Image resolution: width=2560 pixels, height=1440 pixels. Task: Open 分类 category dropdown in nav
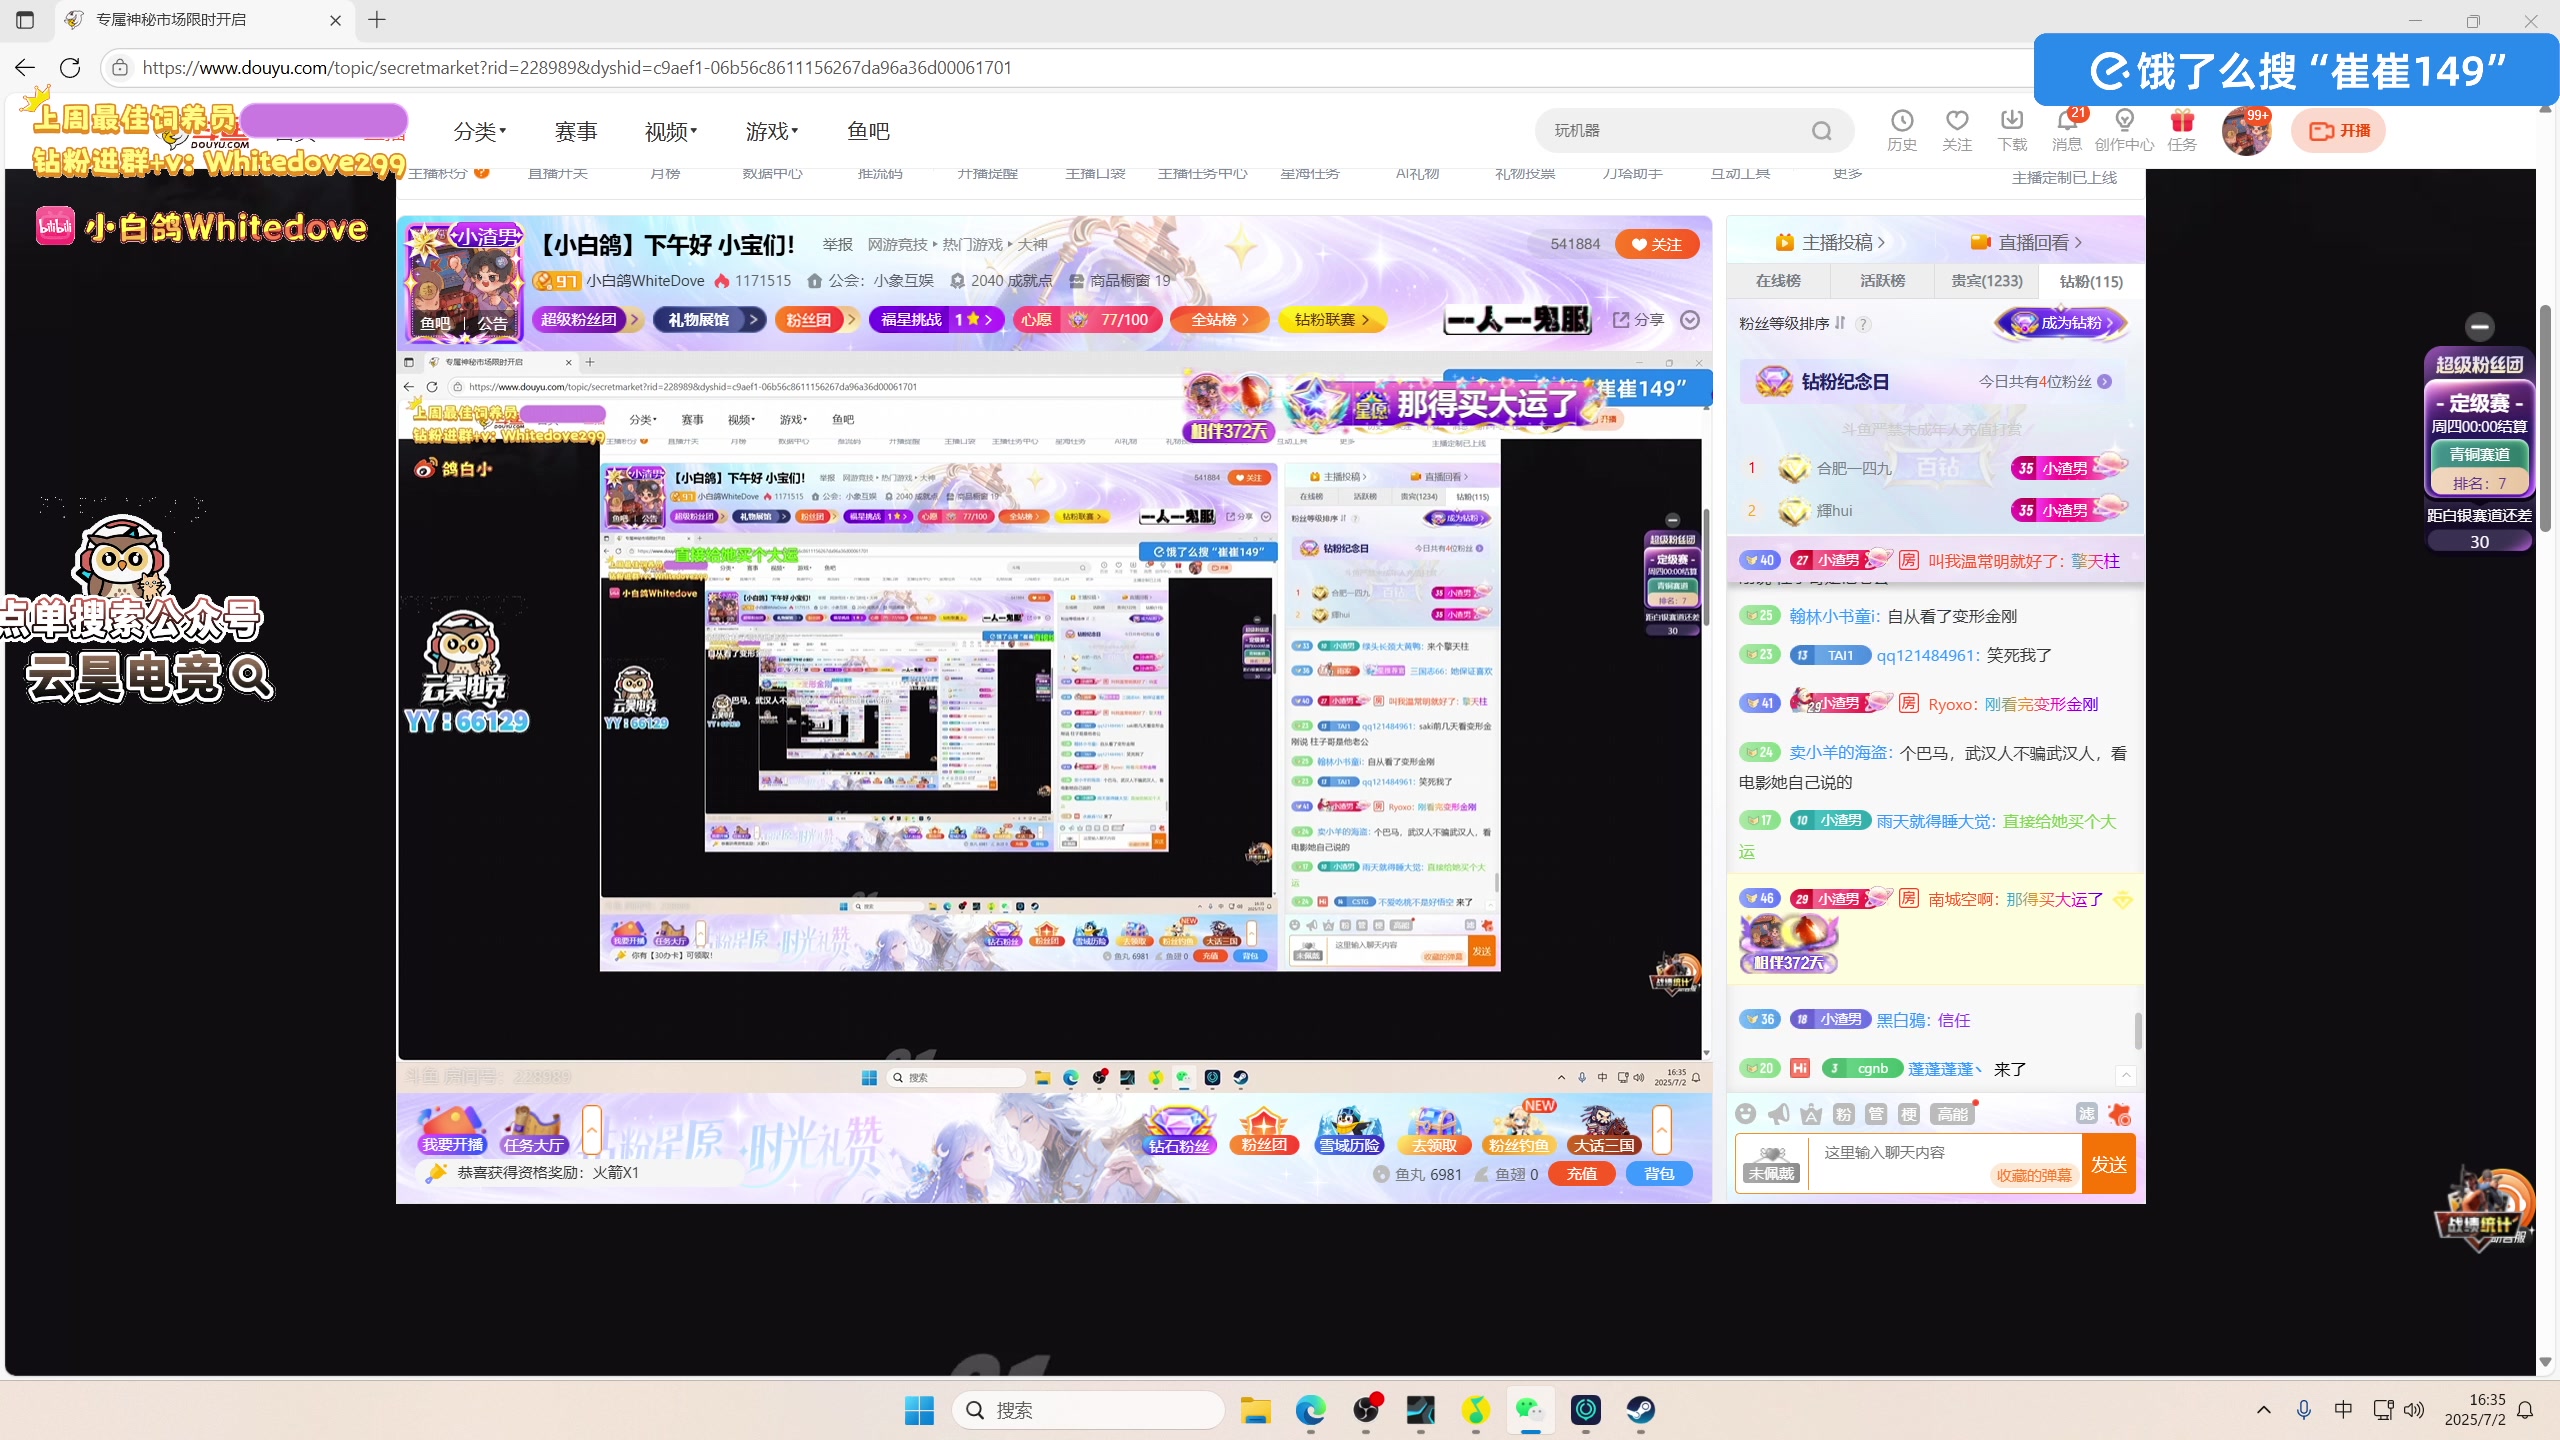coord(480,131)
